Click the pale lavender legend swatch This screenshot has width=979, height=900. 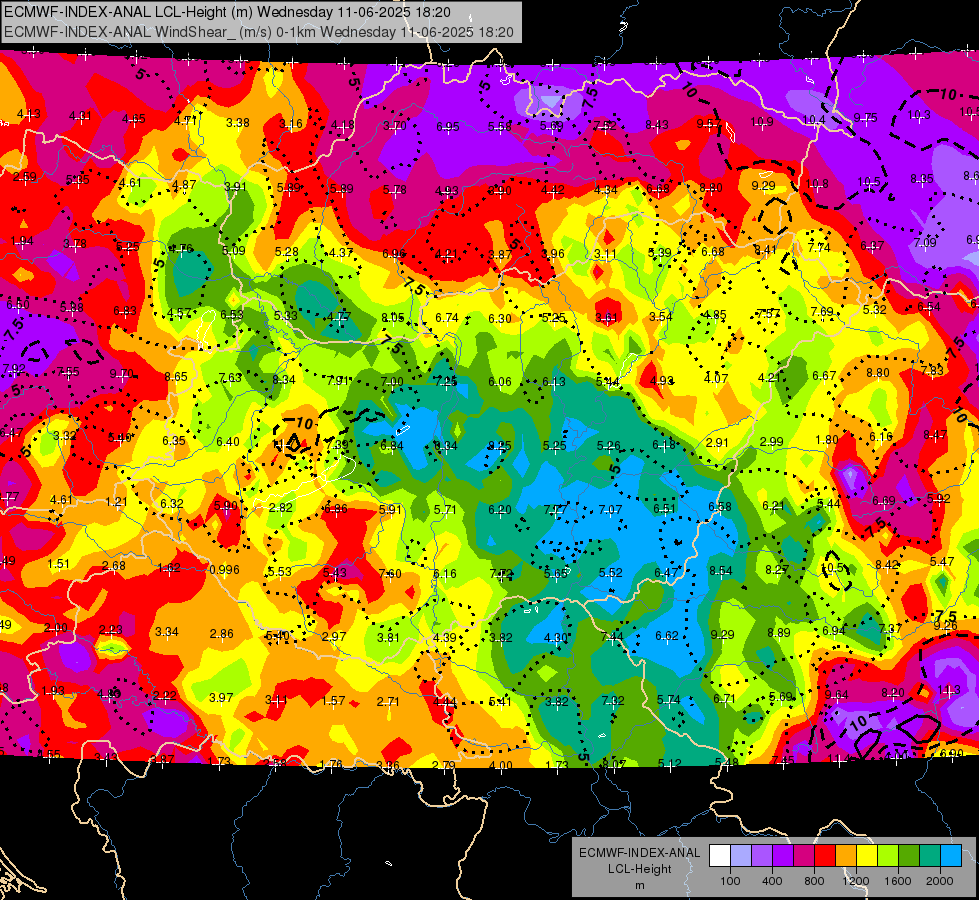point(740,856)
